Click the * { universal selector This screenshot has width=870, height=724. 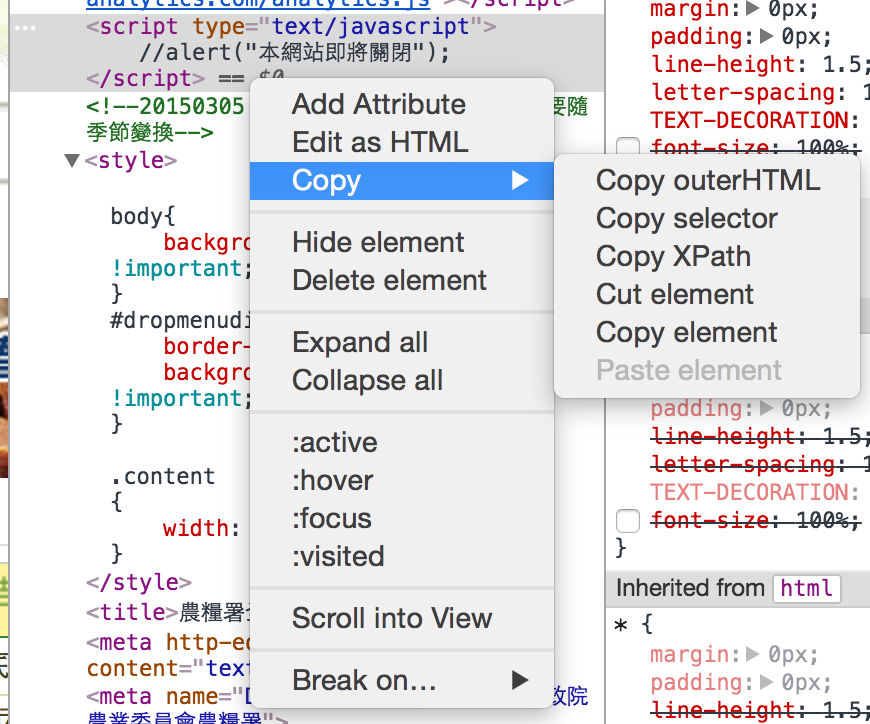pos(634,625)
